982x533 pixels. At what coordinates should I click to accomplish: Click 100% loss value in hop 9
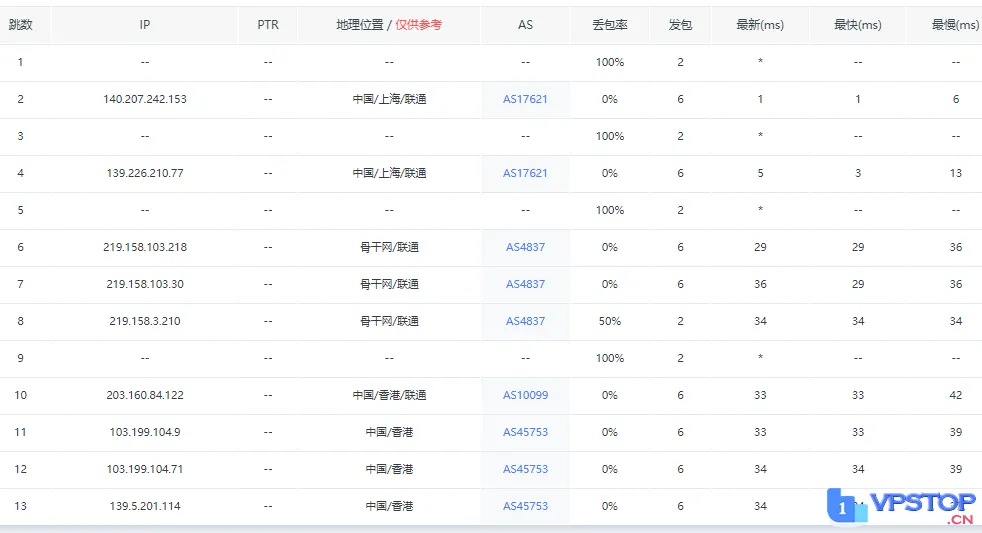[x=609, y=358]
